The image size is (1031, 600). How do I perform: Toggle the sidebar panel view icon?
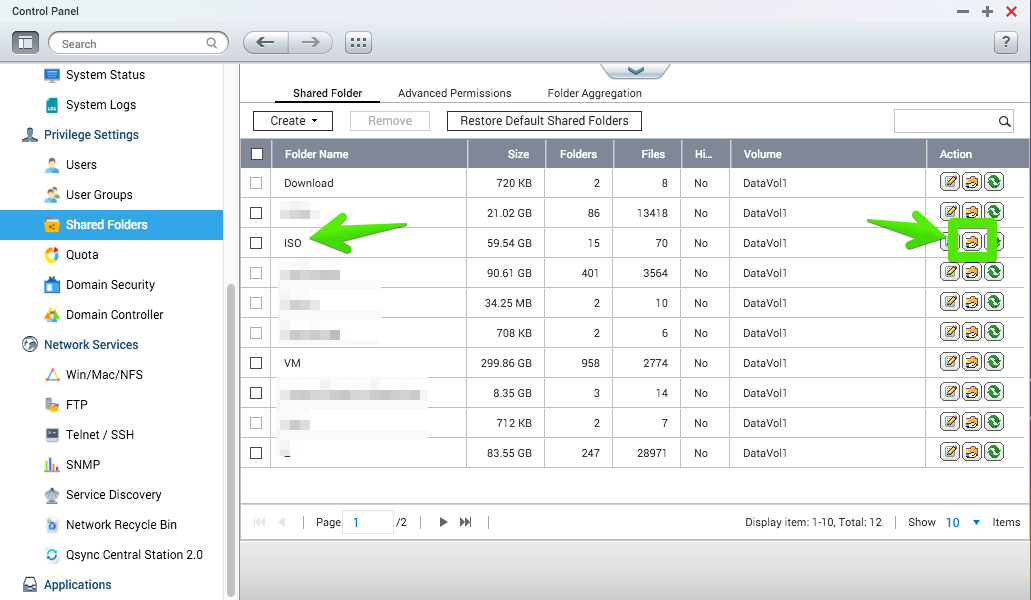pyautogui.click(x=25, y=43)
